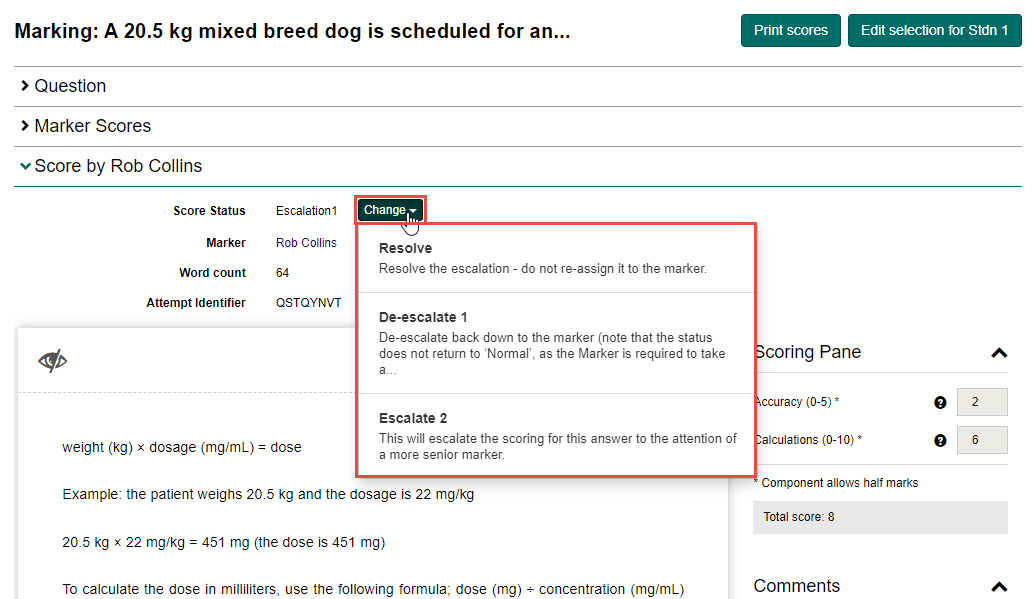Click the help icon beside Accuracy

click(940, 402)
